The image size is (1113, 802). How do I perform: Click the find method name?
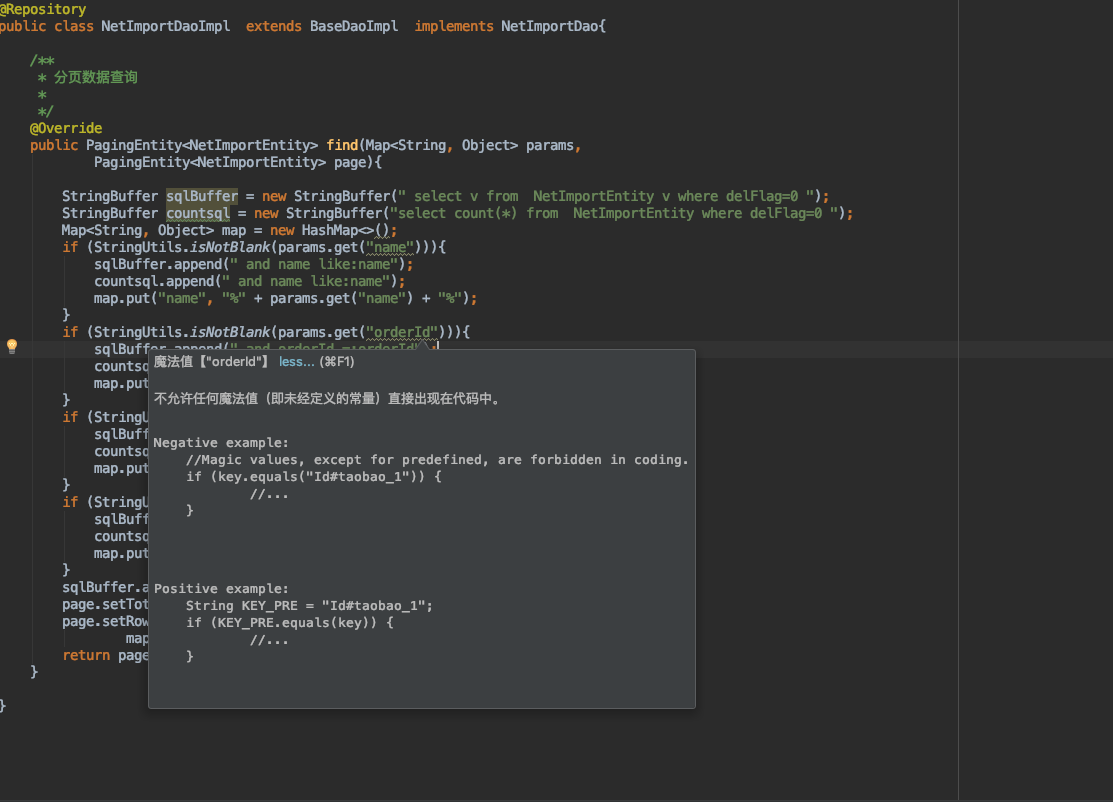point(342,145)
